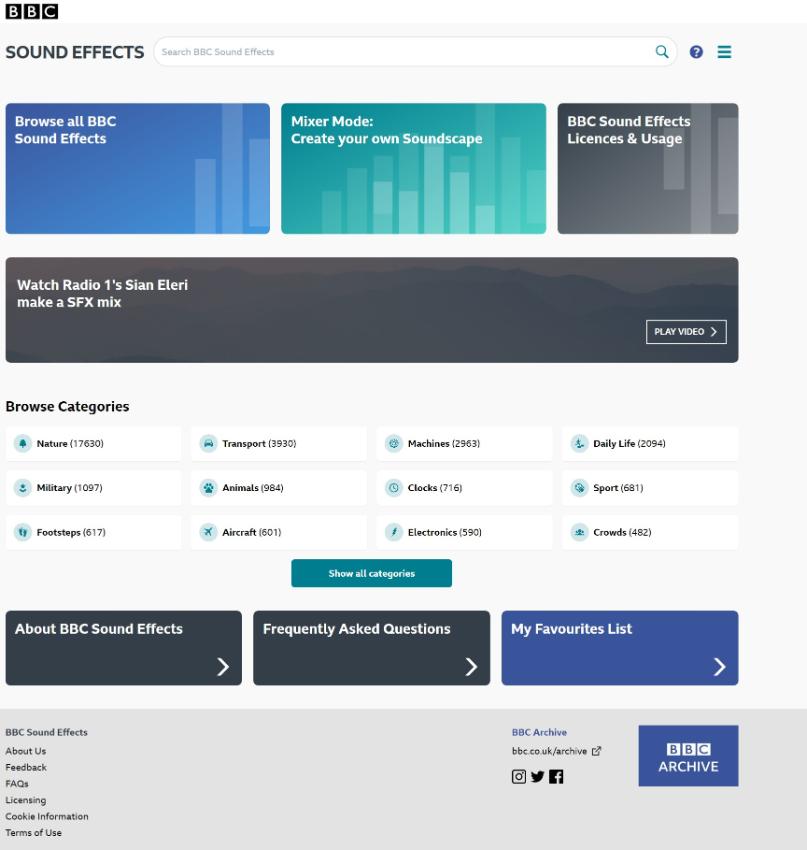807x850 pixels.
Task: Open Browse all BBC Sound Effects card
Action: point(138,169)
